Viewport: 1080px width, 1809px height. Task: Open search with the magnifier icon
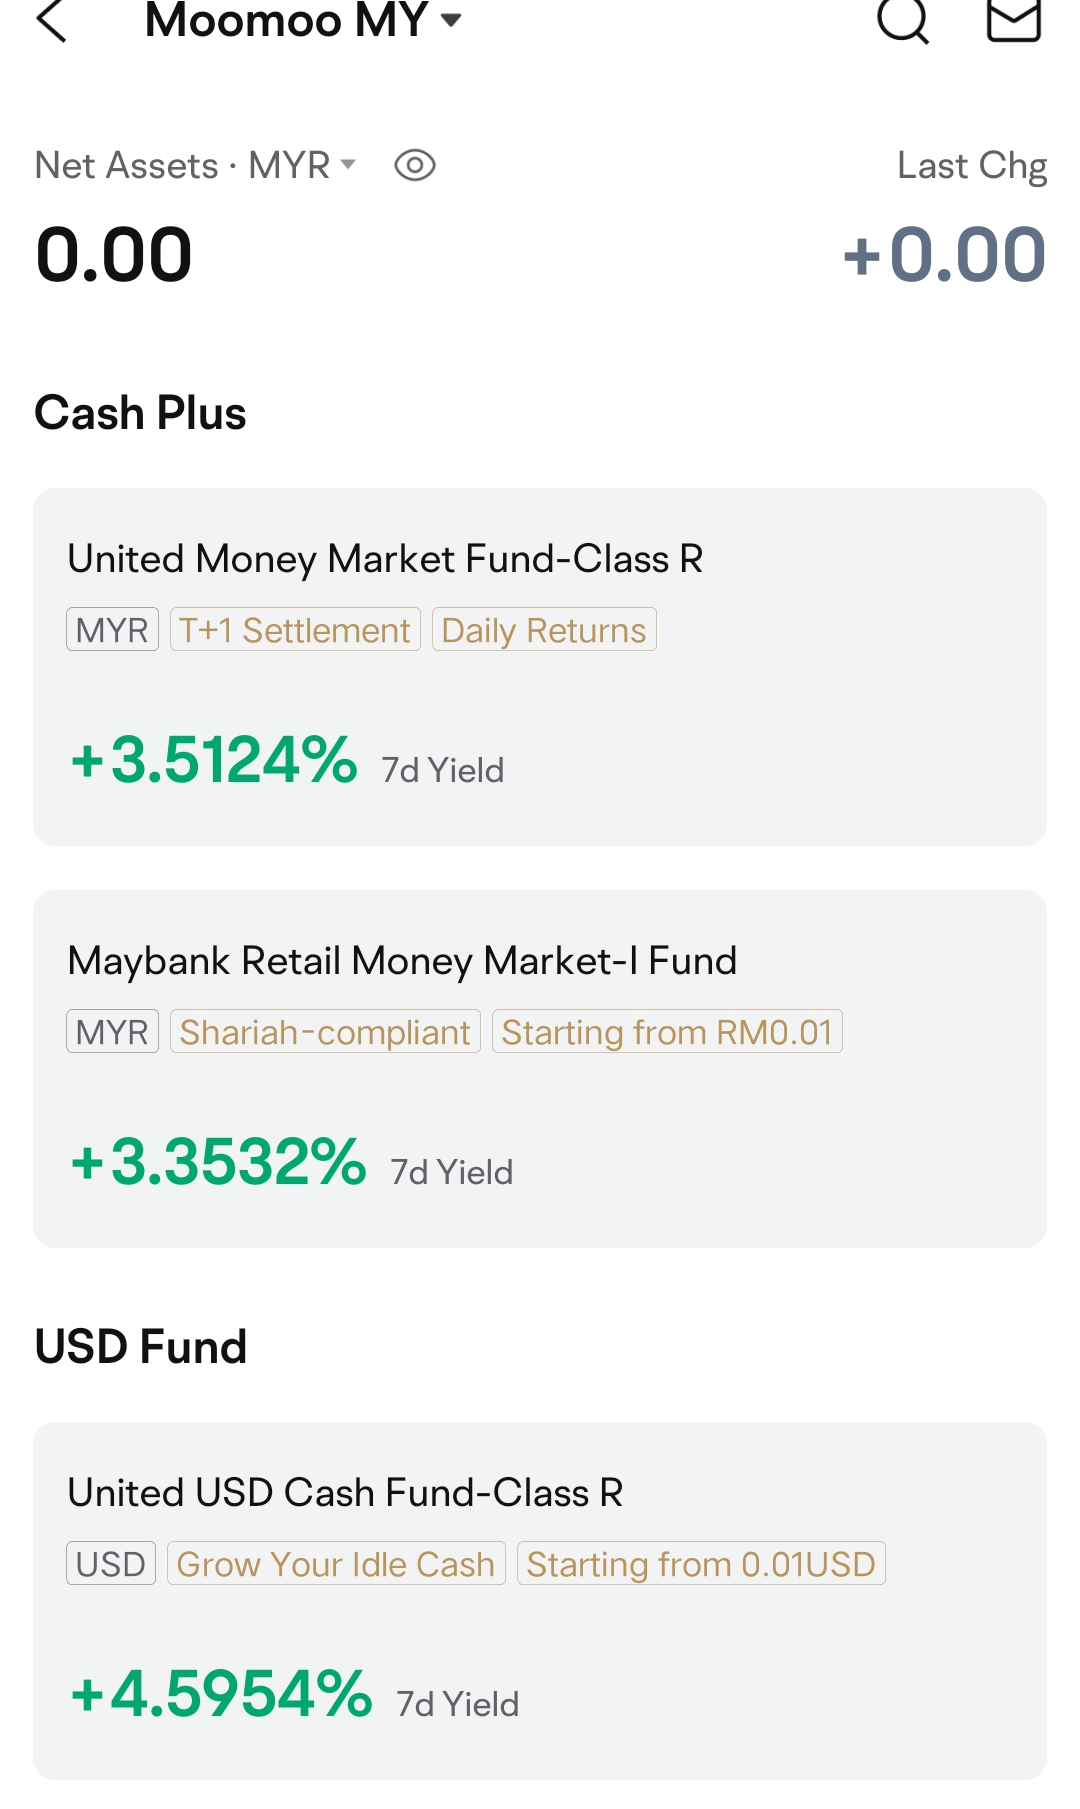pyautogui.click(x=903, y=20)
